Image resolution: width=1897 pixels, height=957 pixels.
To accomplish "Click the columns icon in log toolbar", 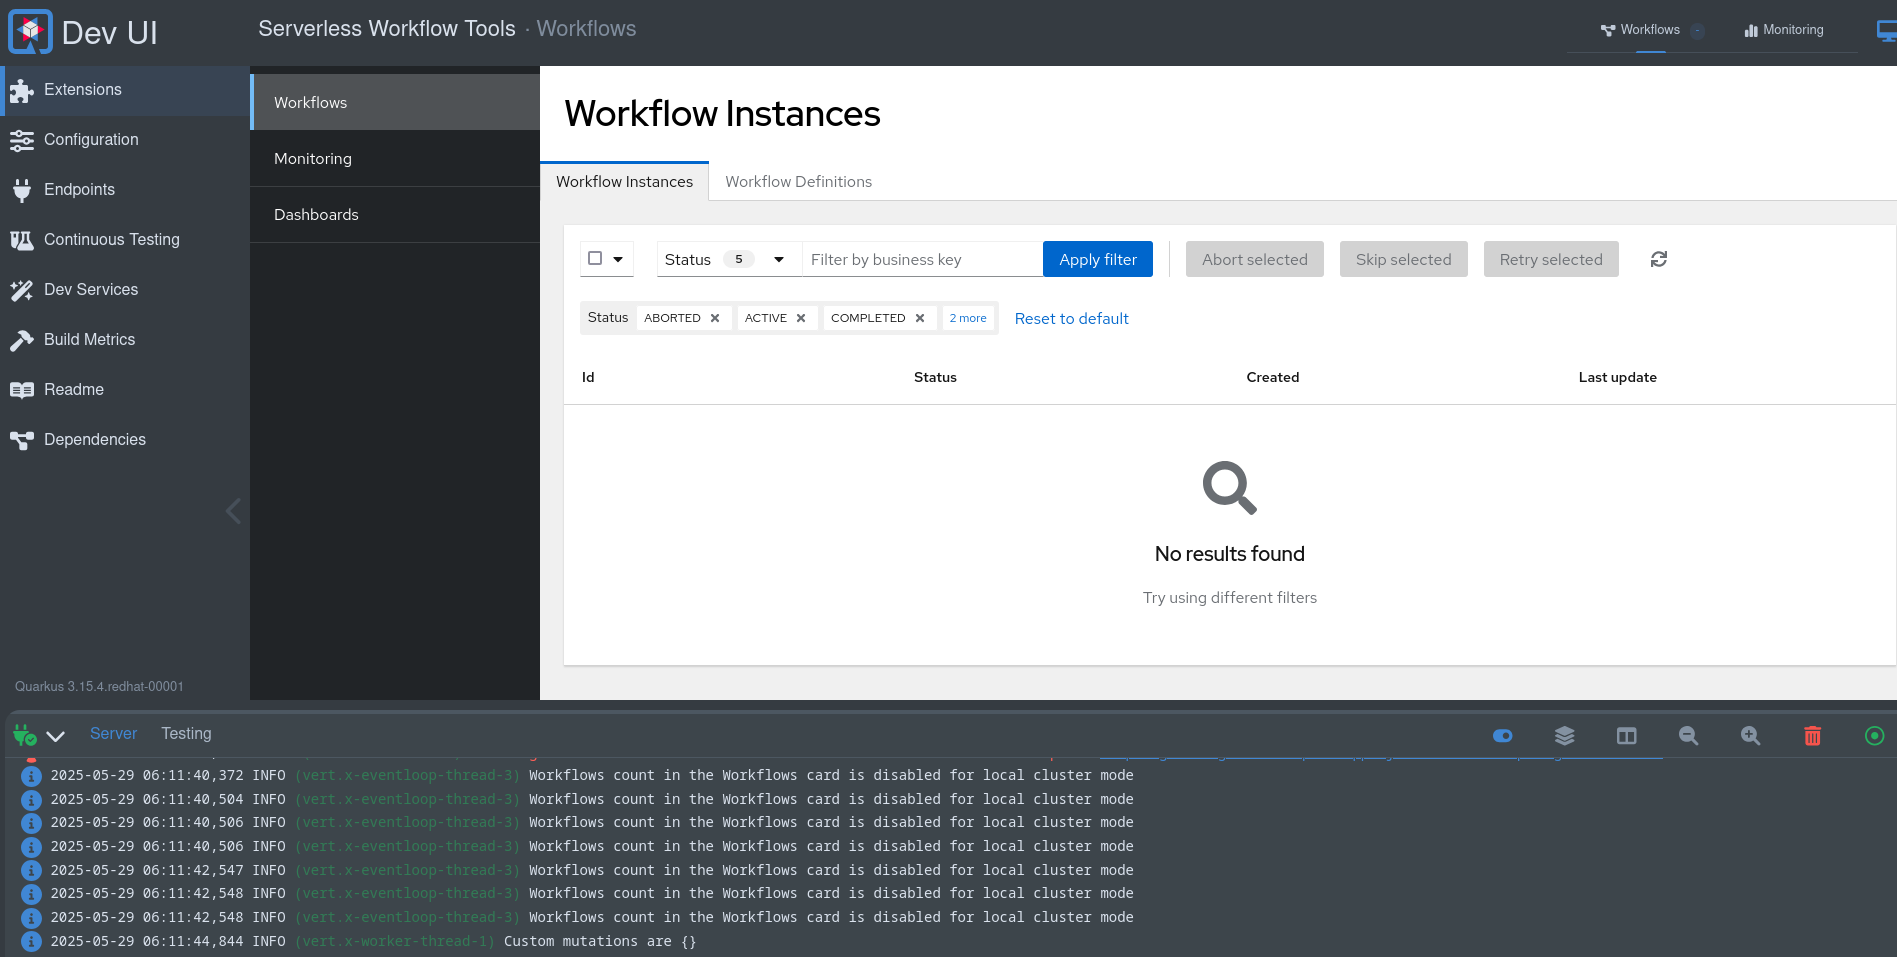I will coord(1626,736).
